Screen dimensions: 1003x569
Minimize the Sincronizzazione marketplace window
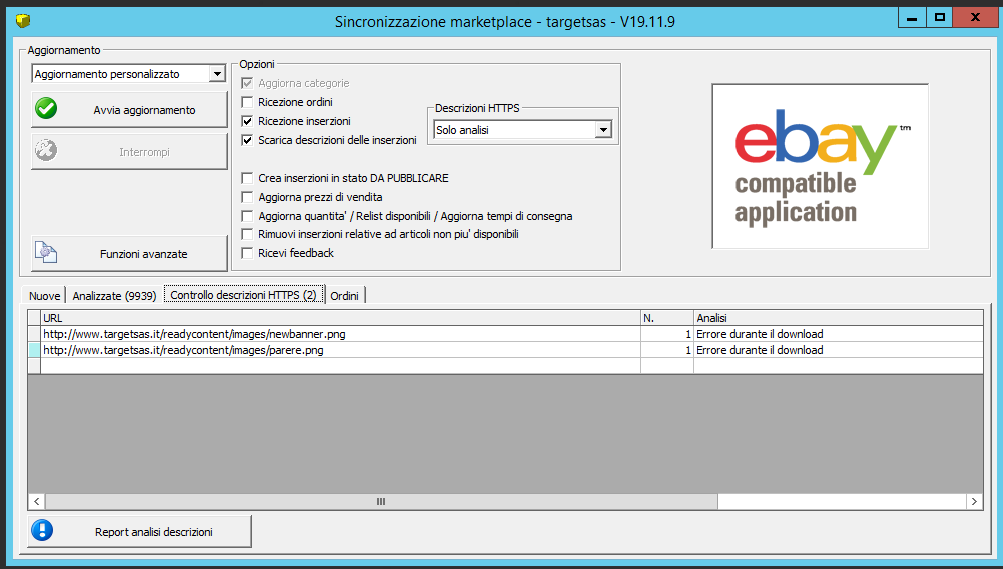point(912,18)
